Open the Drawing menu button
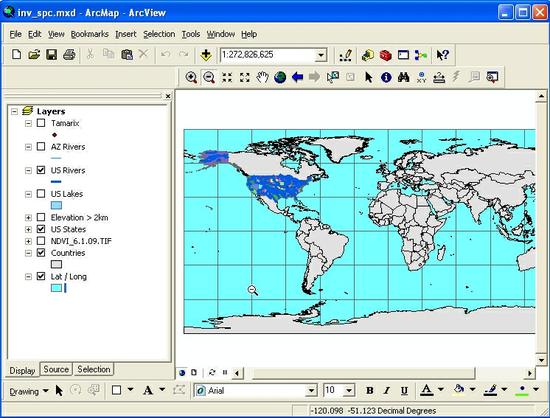 29,391
